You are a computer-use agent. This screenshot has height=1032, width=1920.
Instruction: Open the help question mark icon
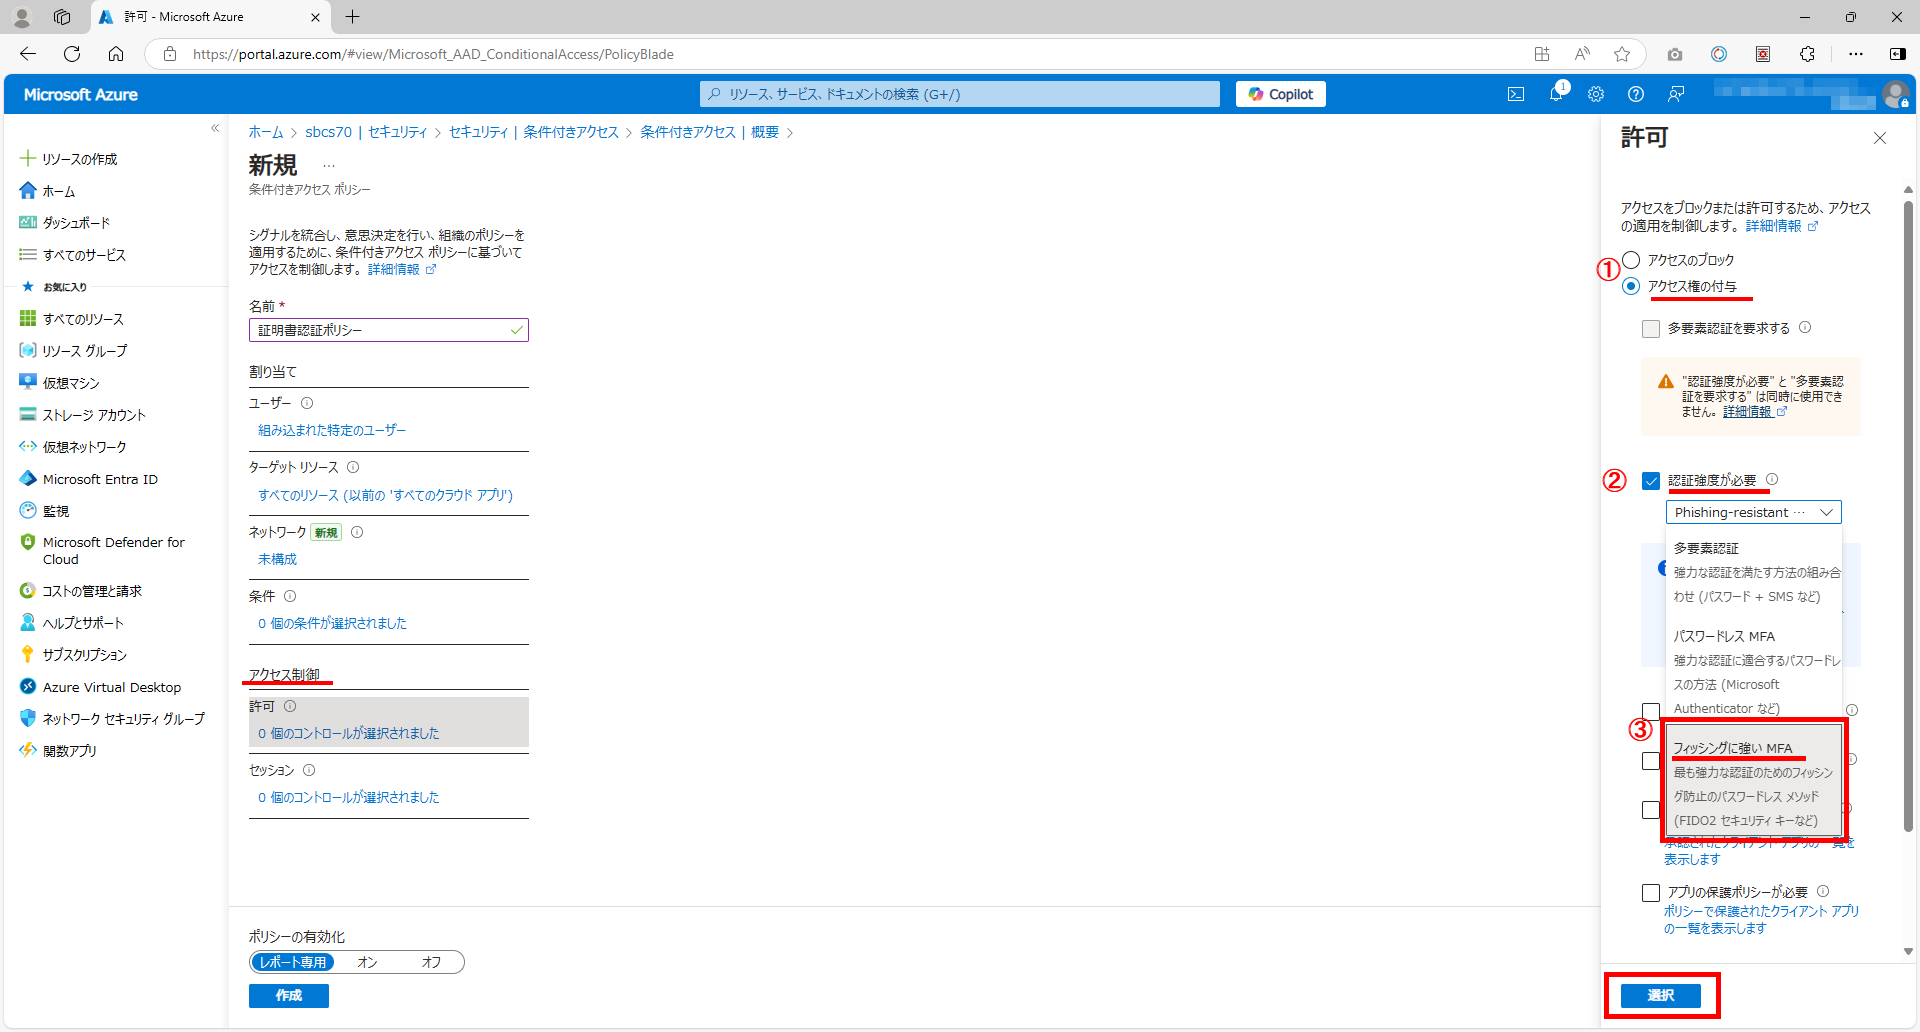1636,94
